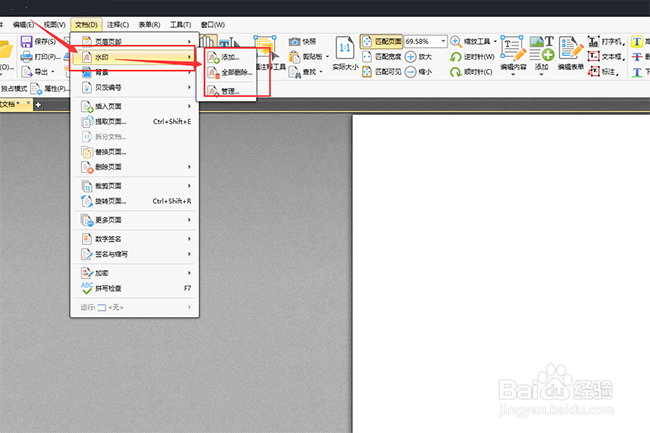Click the Strikeout text T icon
The height and width of the screenshot is (433, 650).
pos(637,57)
